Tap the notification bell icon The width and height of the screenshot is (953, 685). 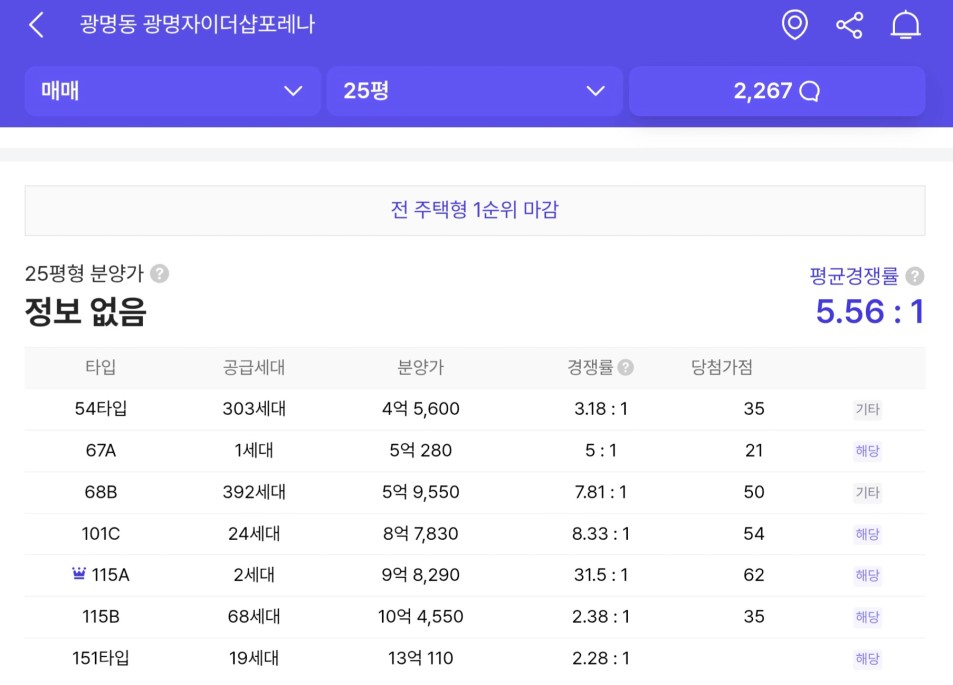(905, 26)
